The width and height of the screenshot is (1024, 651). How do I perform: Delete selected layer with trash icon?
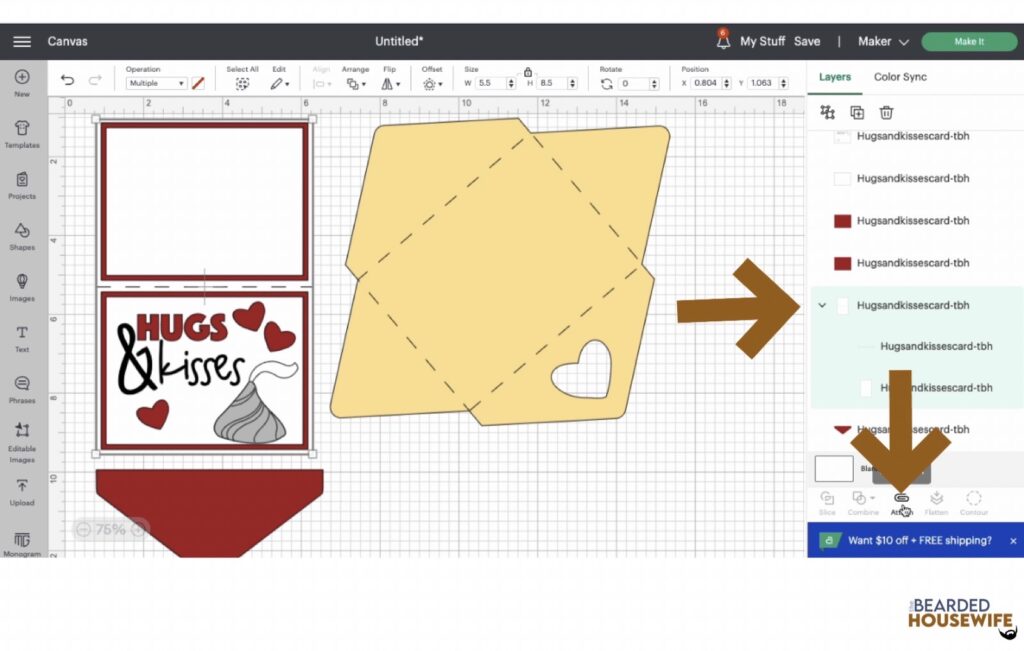pos(886,113)
